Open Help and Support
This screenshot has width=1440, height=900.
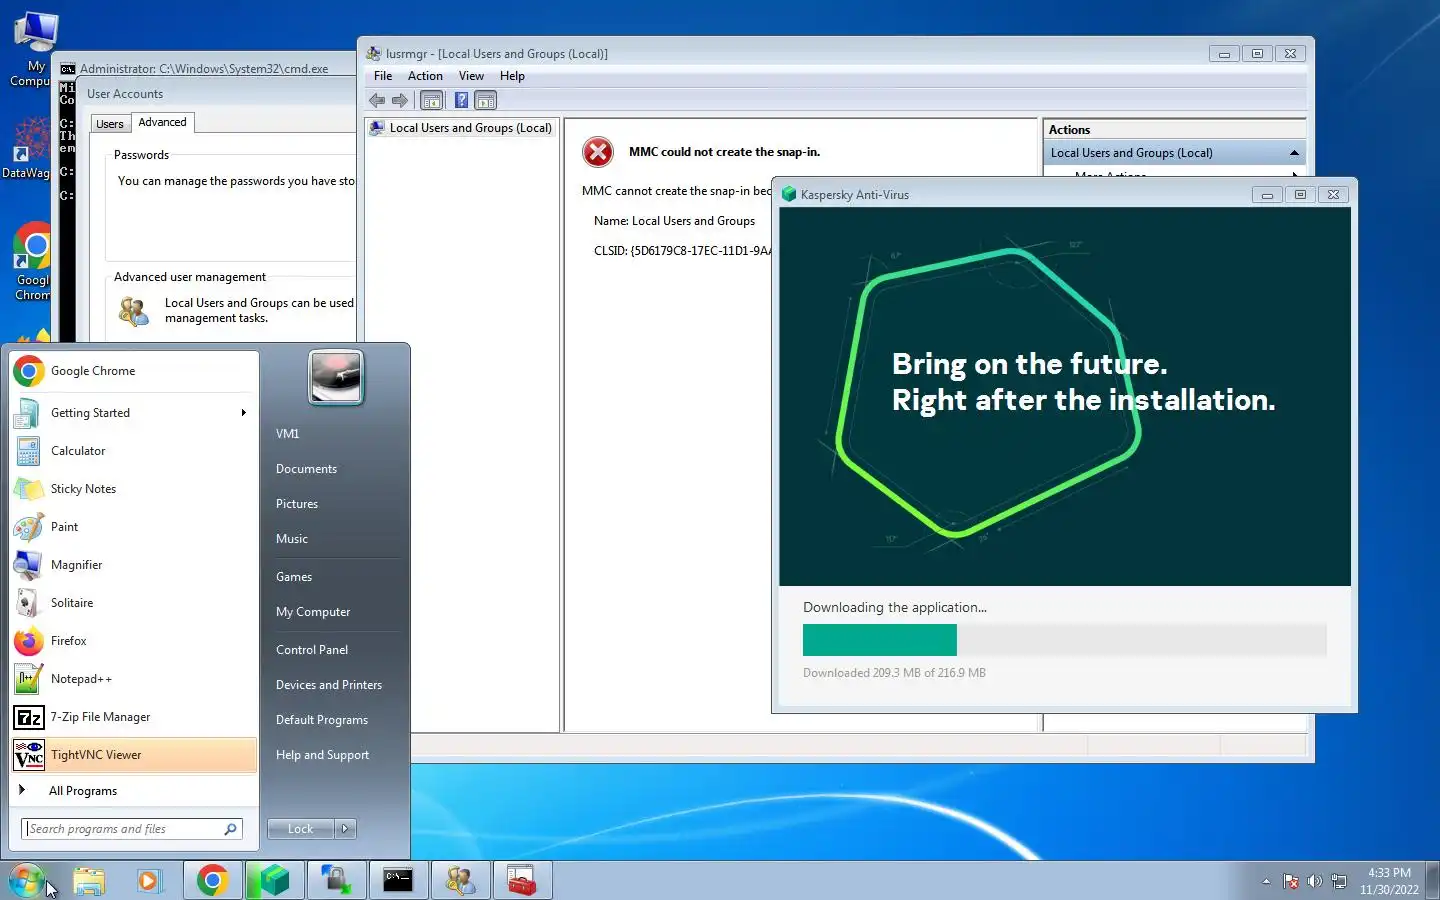[322, 755]
